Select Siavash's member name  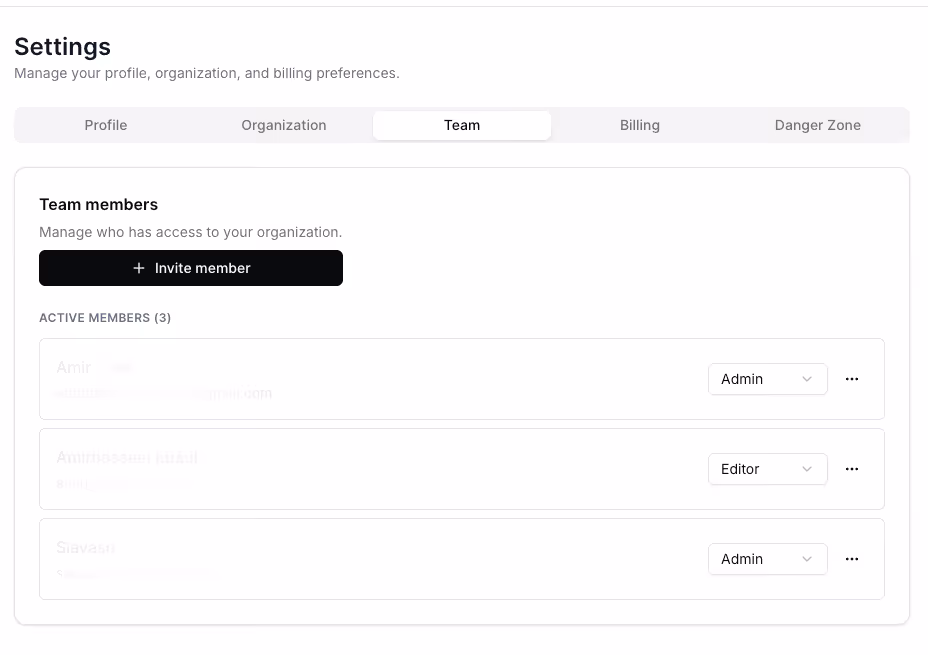85,547
